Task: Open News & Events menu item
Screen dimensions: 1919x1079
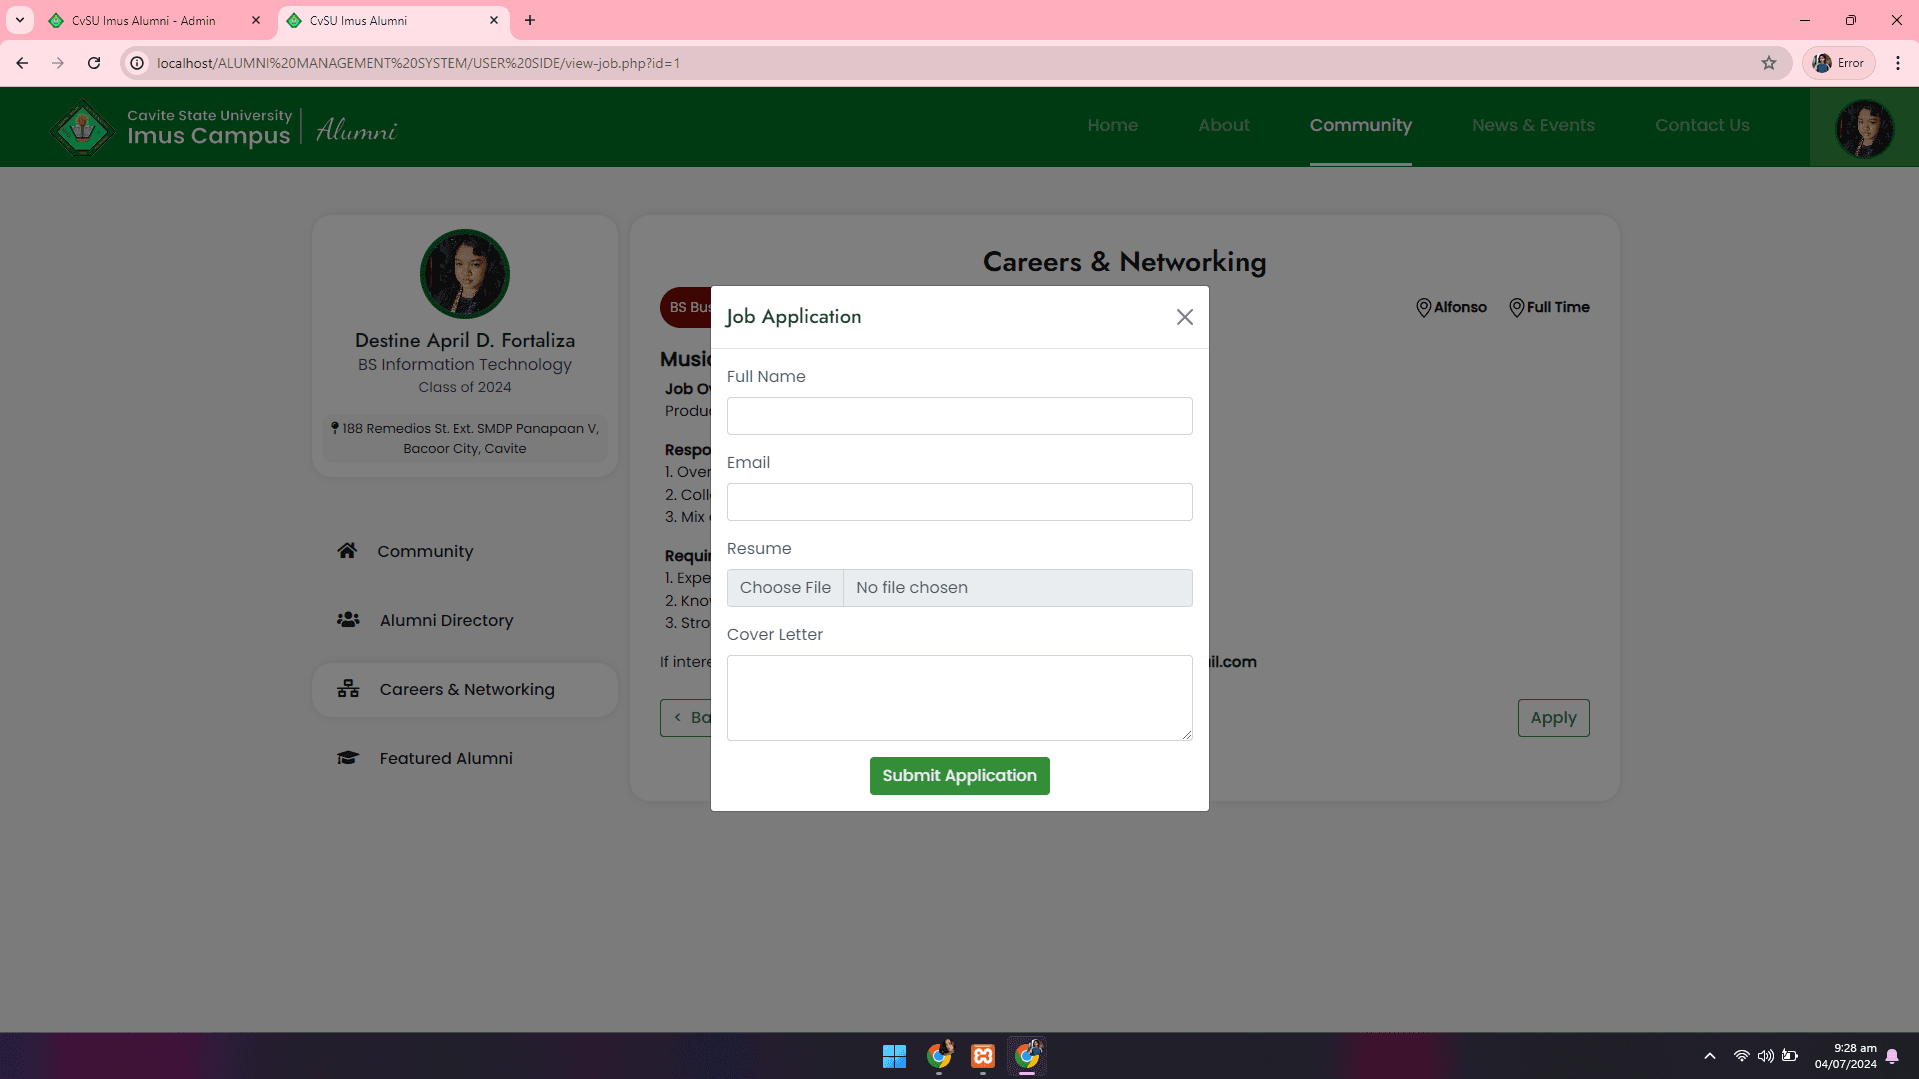Action: click(1532, 125)
